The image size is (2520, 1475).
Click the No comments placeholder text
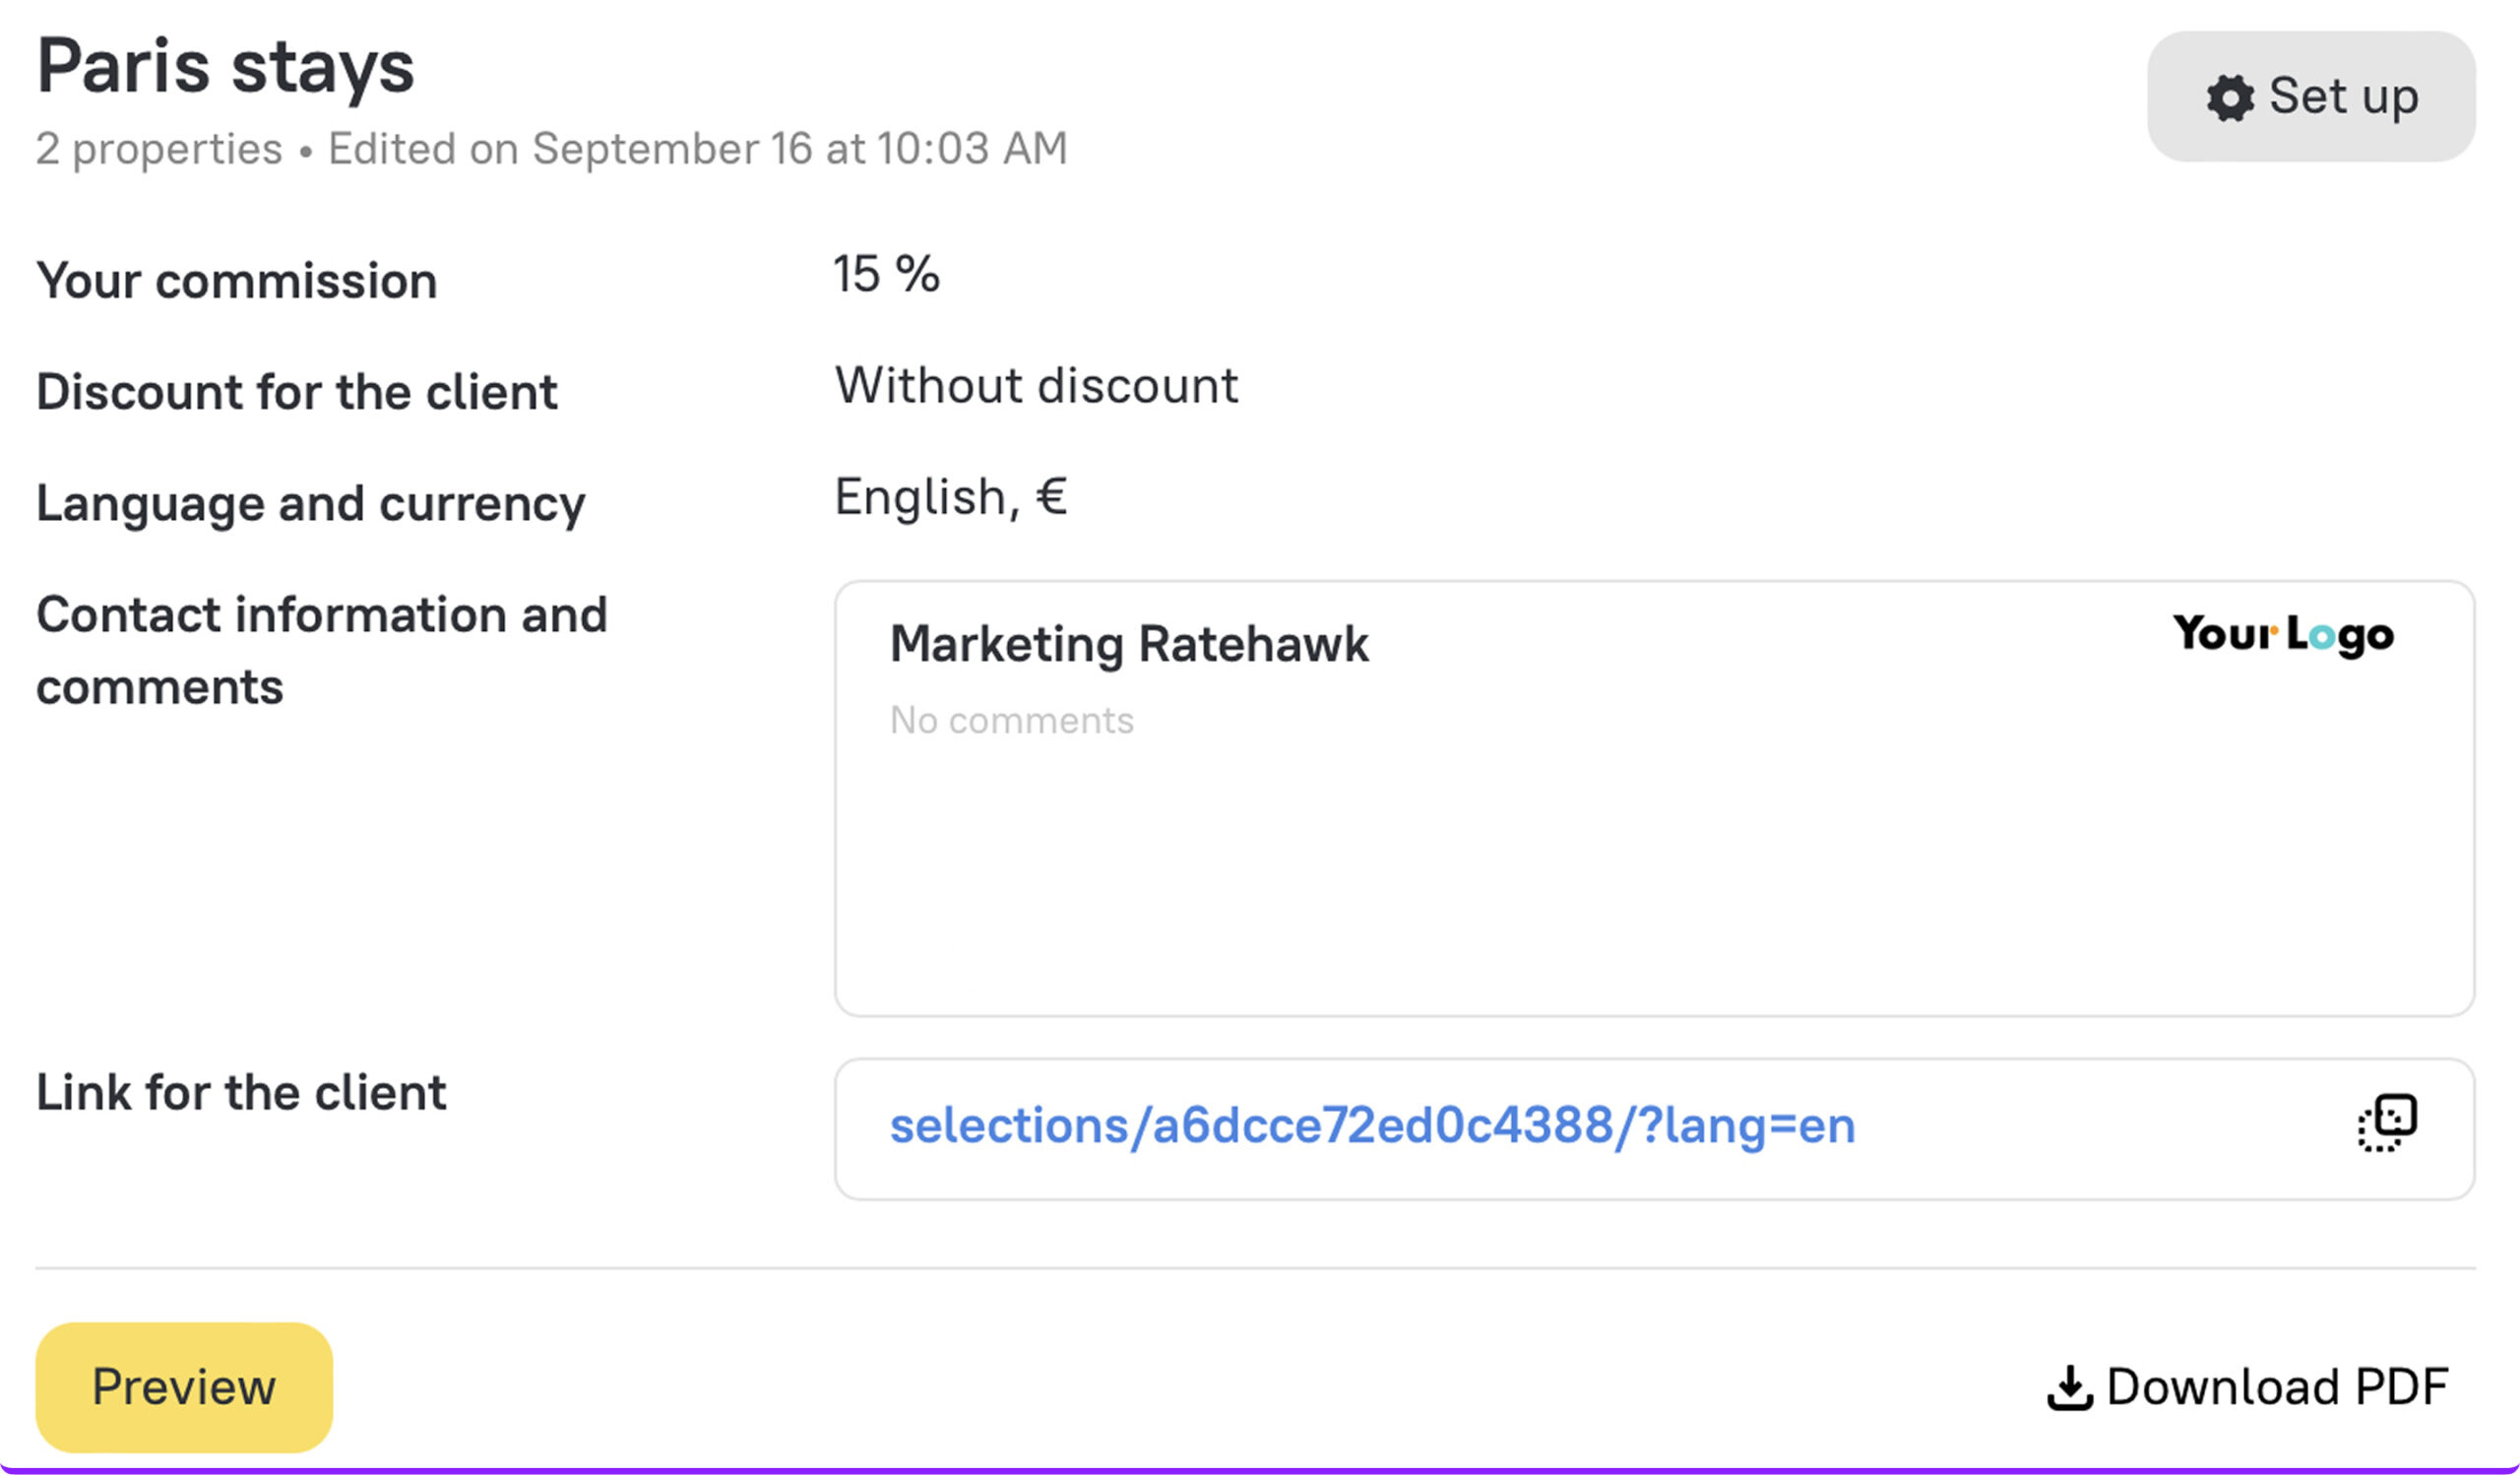click(1011, 720)
